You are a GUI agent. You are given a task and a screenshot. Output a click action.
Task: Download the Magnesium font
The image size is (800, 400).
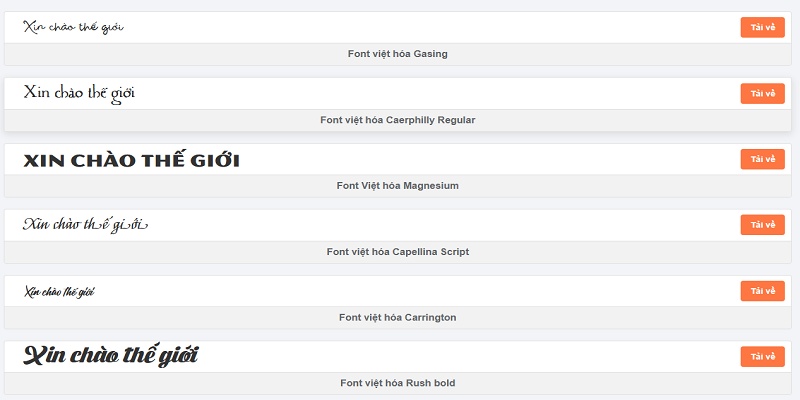point(762,159)
